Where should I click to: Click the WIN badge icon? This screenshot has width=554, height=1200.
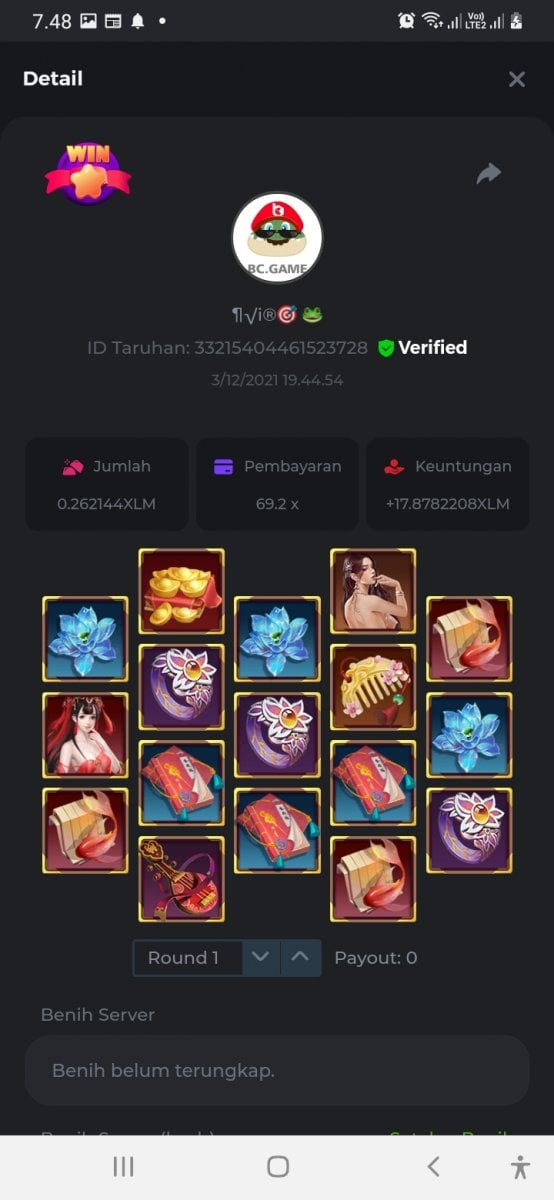pos(87,173)
